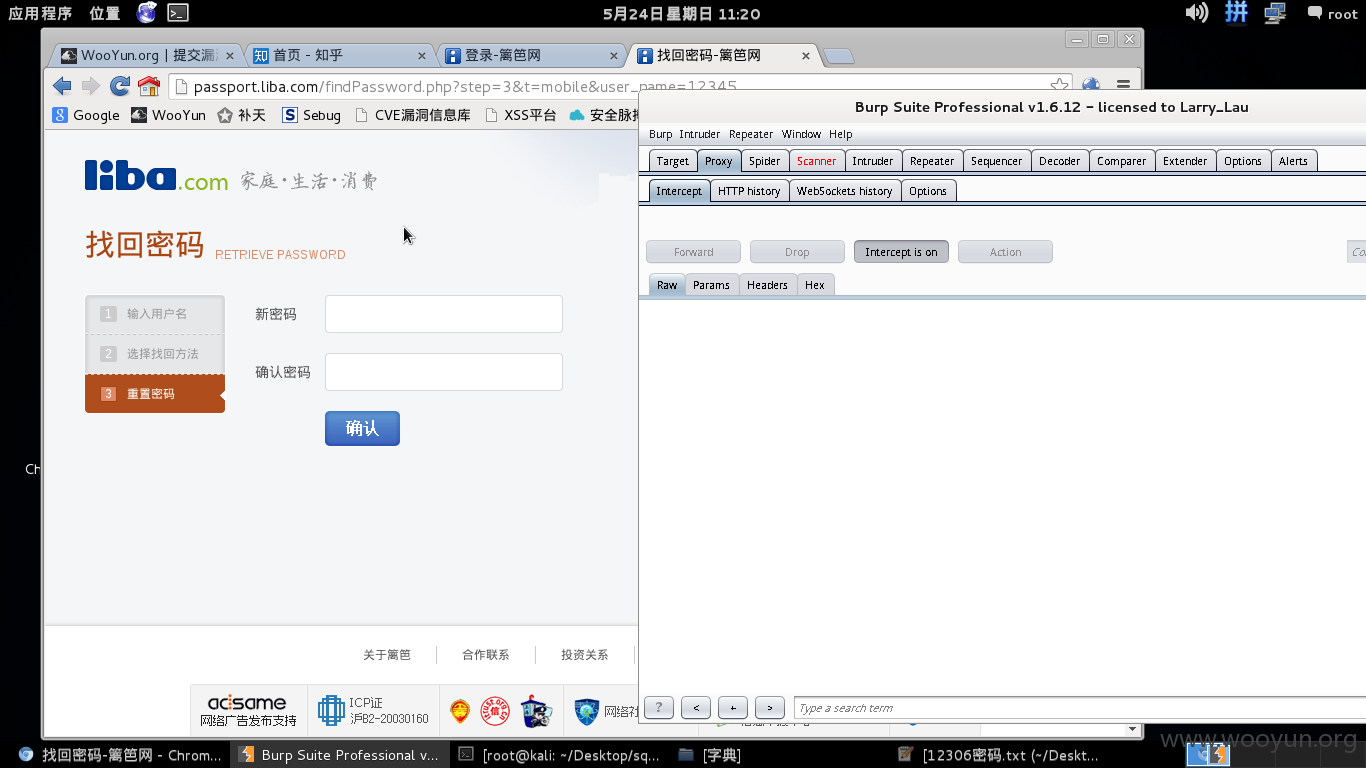Click the 关于篱笆 footer link
1366x768 pixels.
tap(387, 655)
